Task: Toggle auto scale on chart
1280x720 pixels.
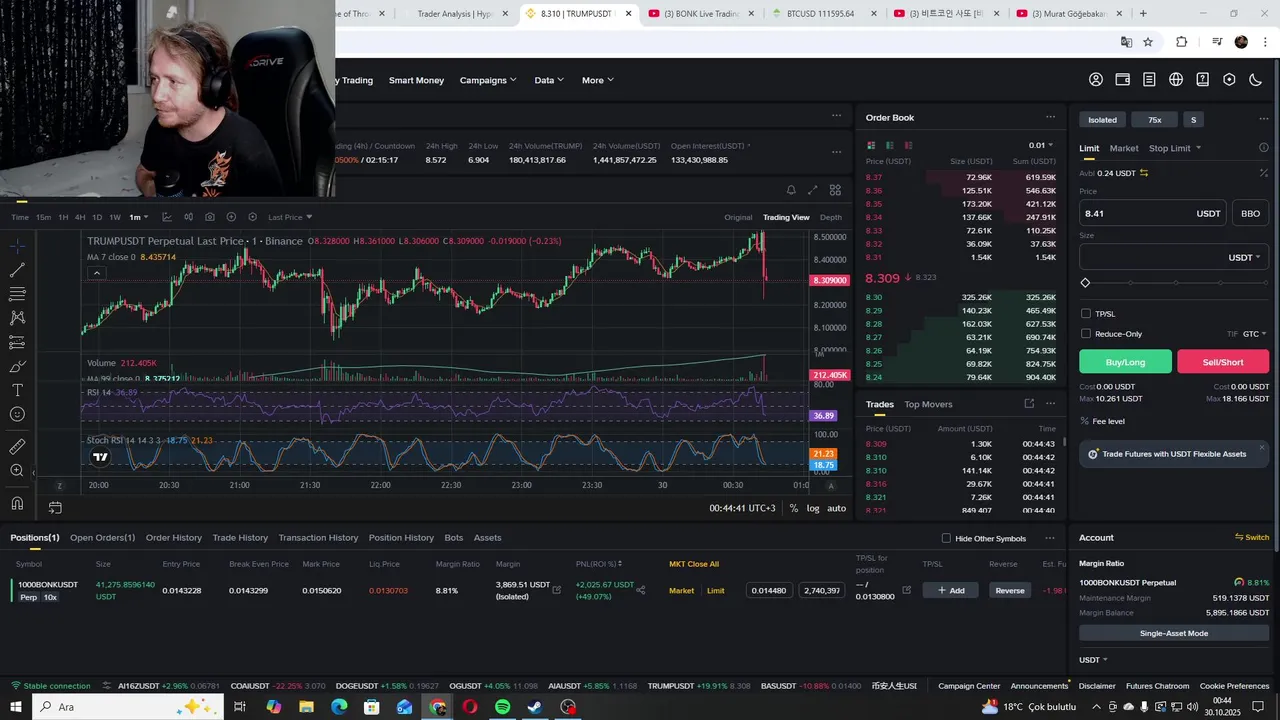Action: [x=836, y=508]
